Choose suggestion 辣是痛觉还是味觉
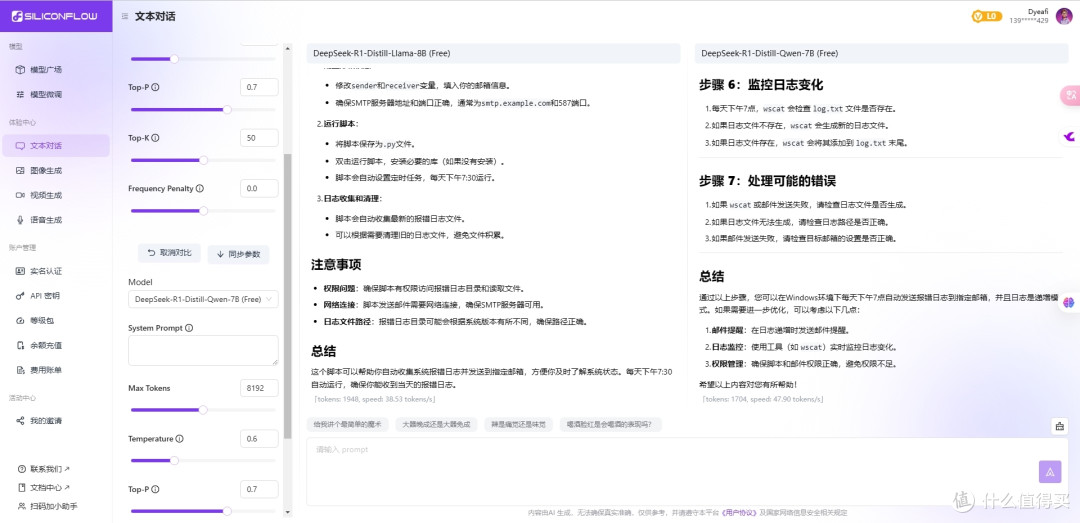This screenshot has width=1080, height=523. click(x=519, y=424)
